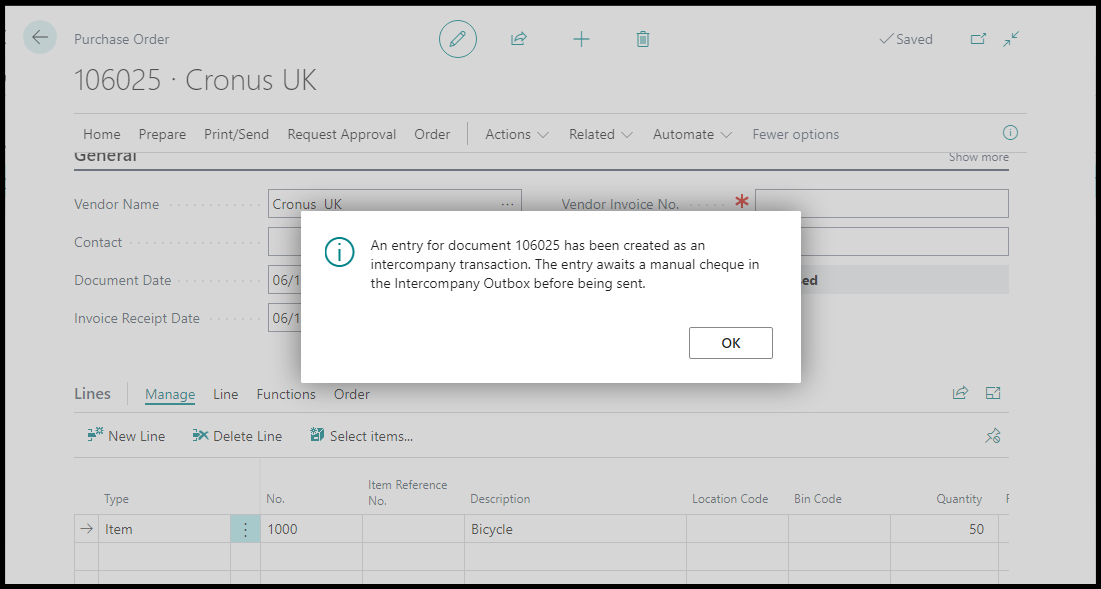Open the Print/Send tab
1101x589 pixels.
click(237, 134)
